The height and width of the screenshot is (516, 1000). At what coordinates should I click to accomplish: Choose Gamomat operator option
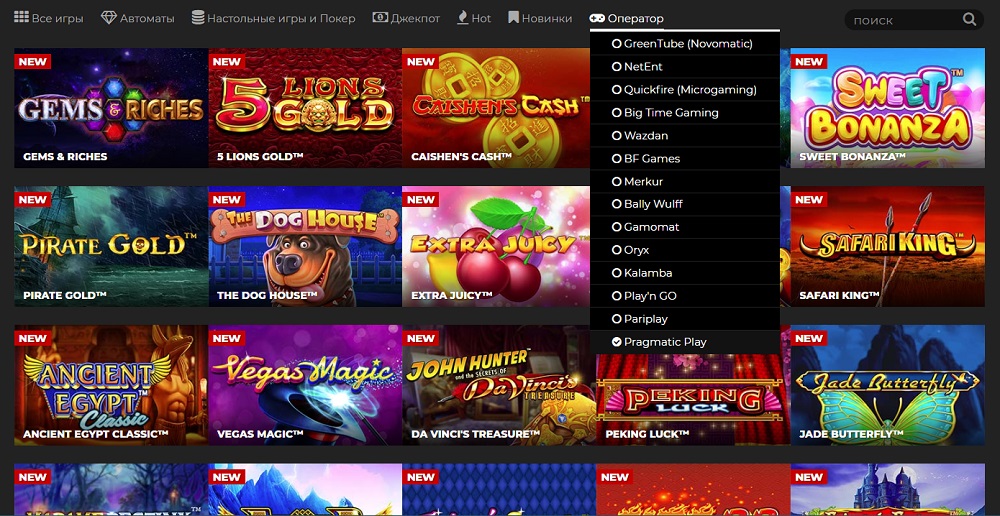pyautogui.click(x=685, y=227)
